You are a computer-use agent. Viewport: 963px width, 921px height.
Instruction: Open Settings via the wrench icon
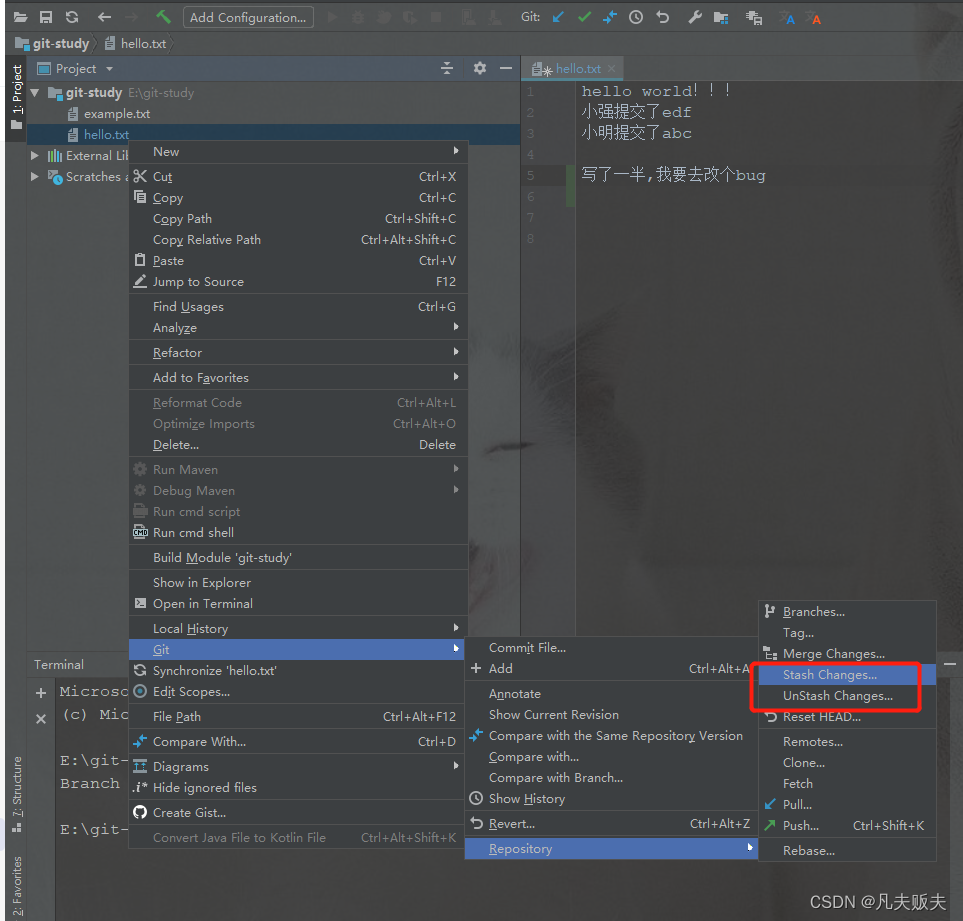[695, 17]
